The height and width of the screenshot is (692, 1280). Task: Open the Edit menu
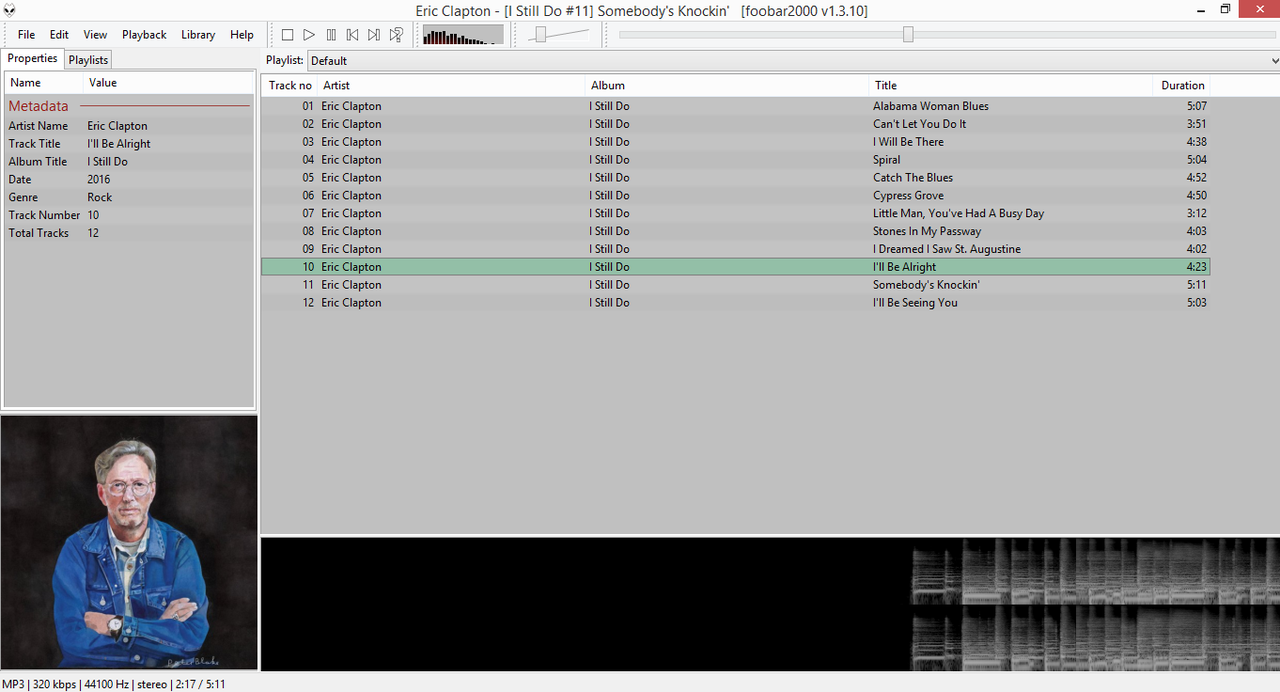coord(59,34)
